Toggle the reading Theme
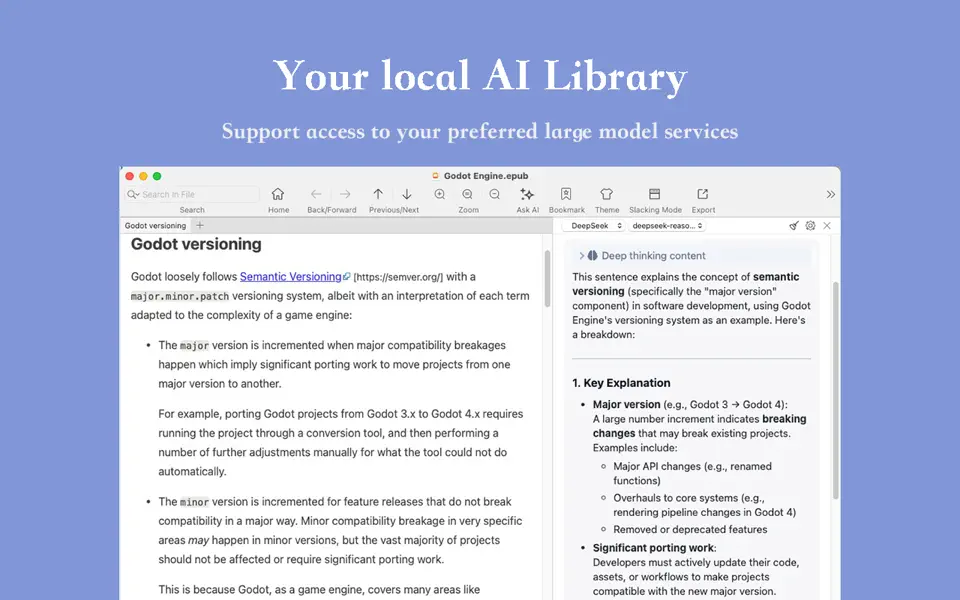This screenshot has height=600, width=960. (607, 194)
